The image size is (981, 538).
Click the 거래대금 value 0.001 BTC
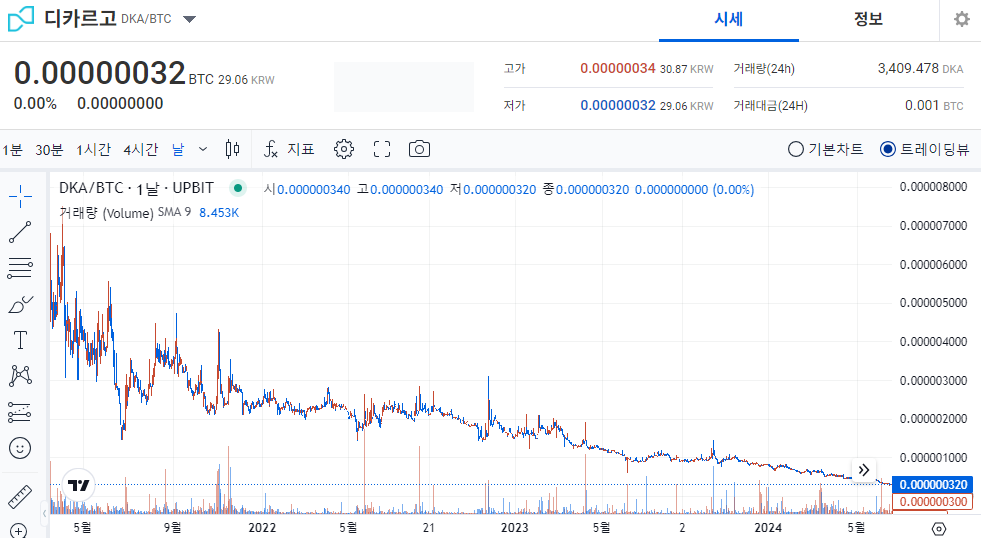click(934, 105)
